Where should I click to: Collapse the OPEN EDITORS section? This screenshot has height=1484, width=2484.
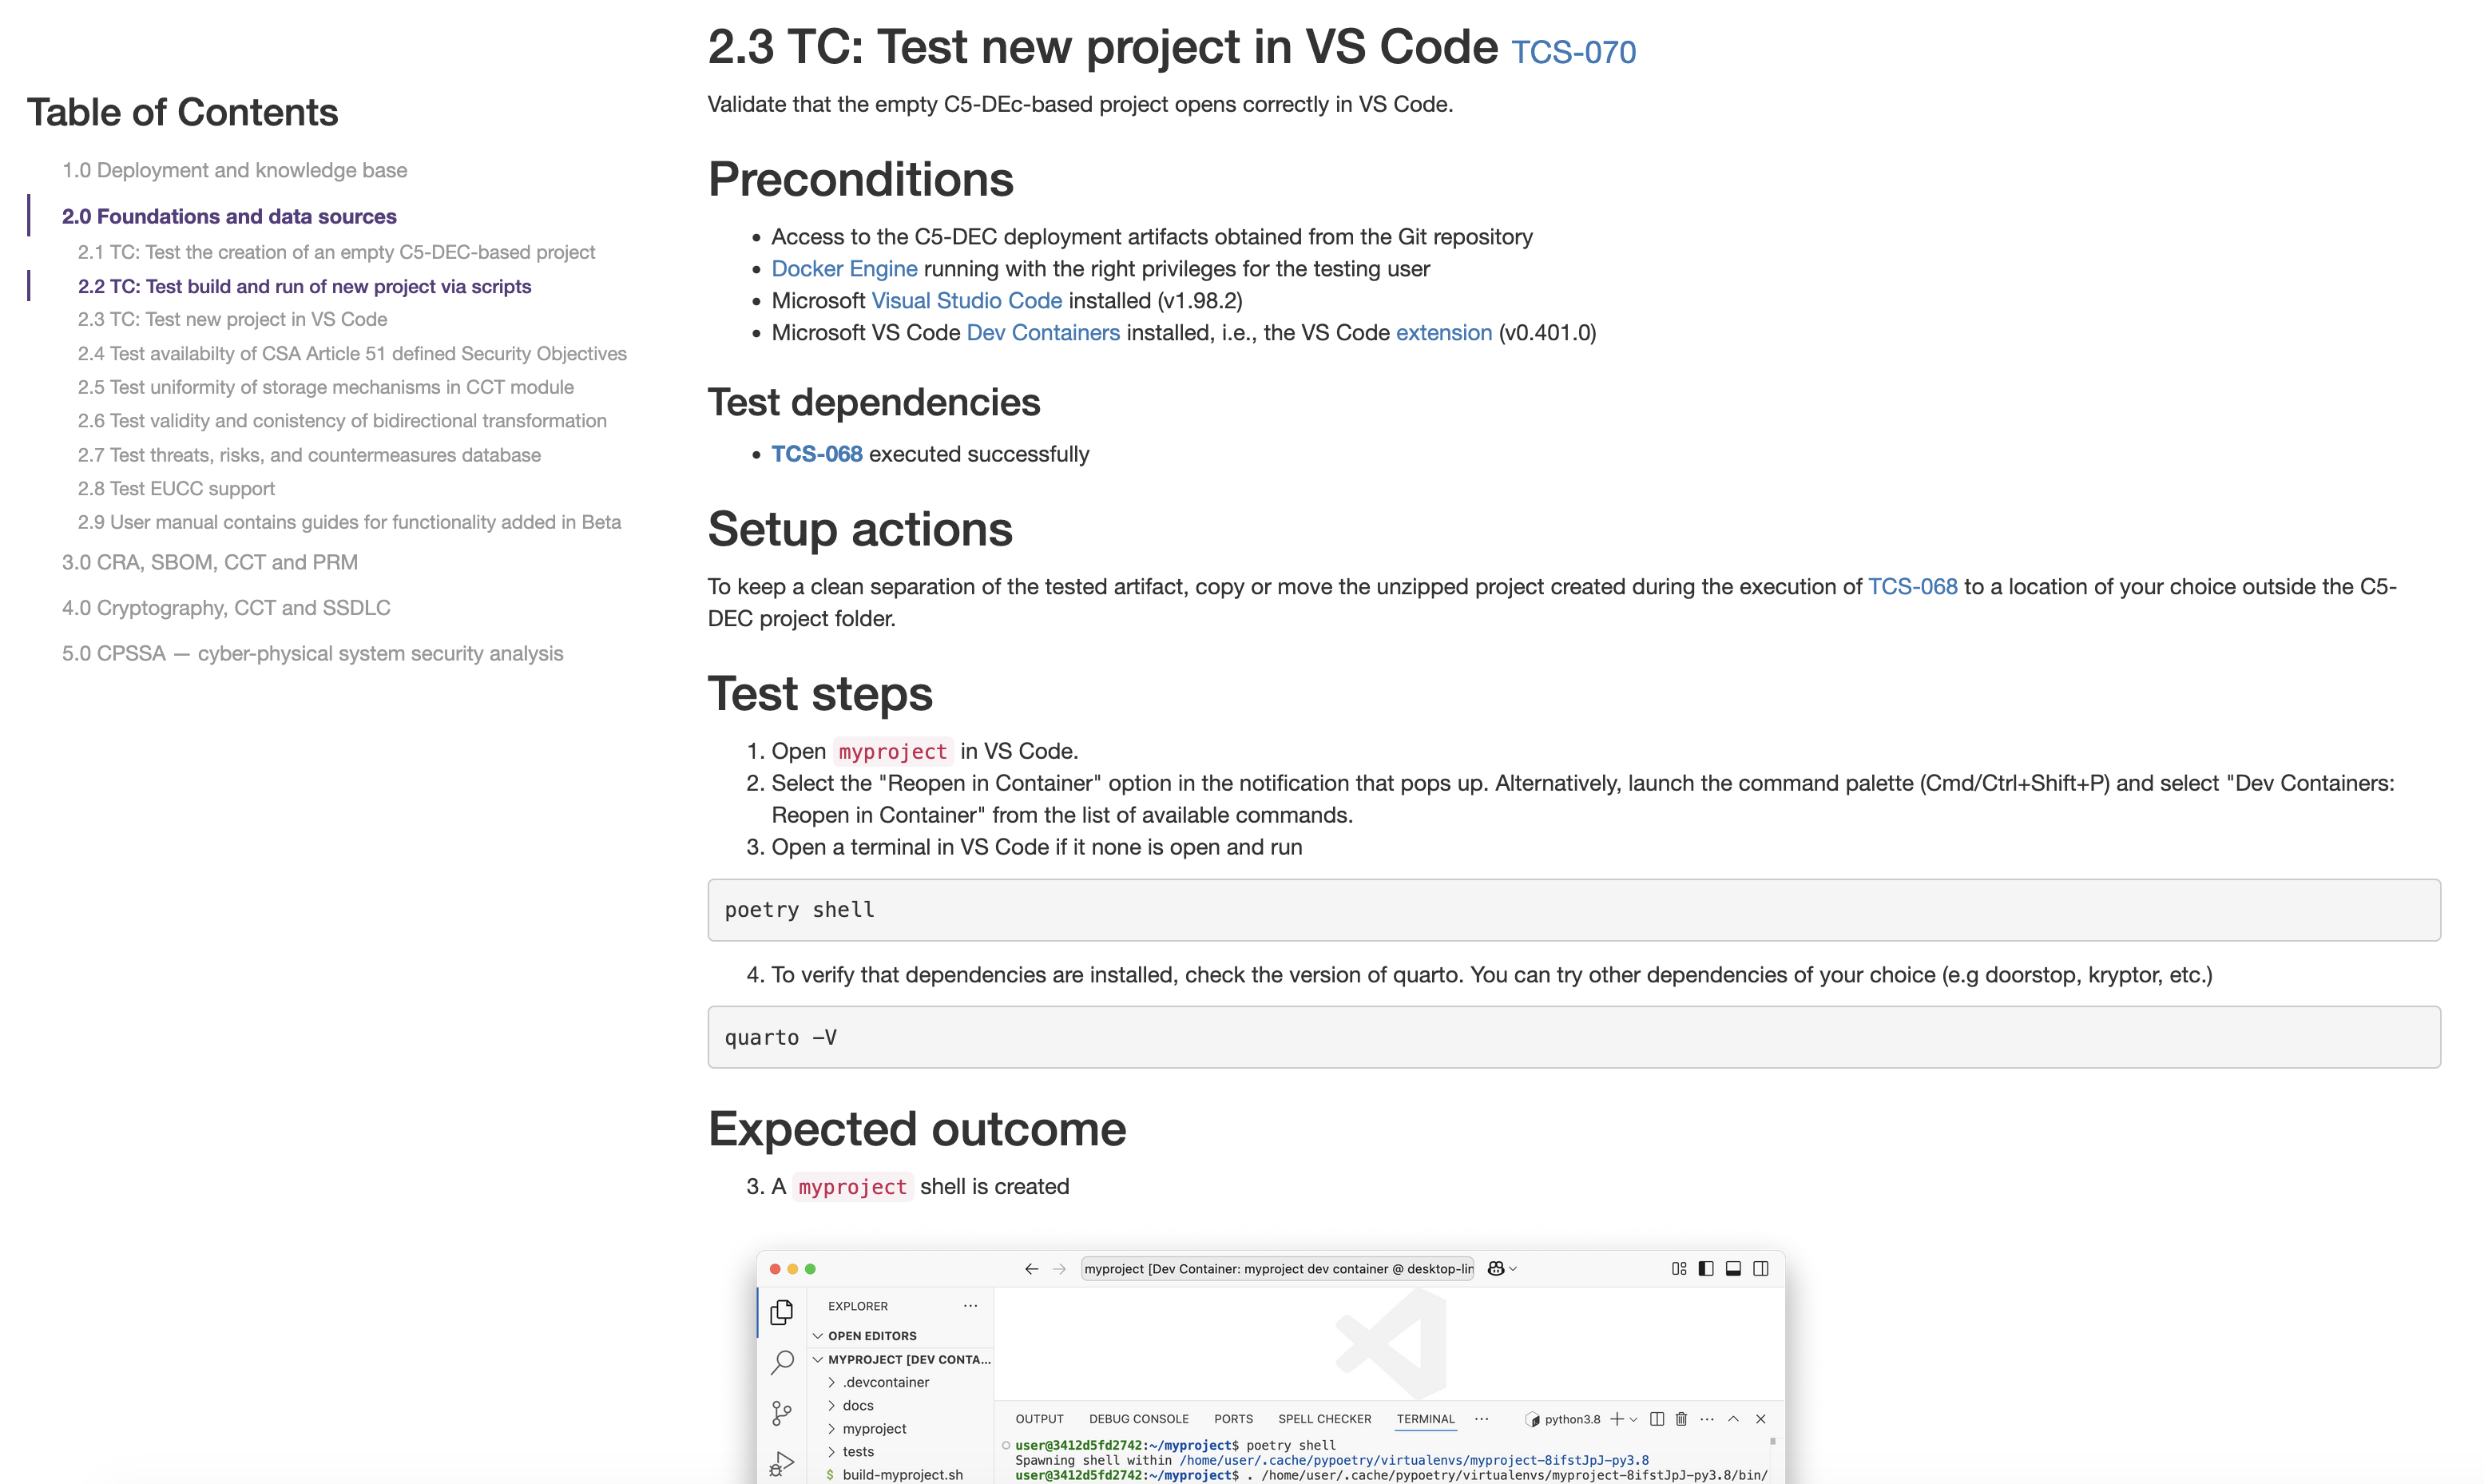pyautogui.click(x=818, y=1336)
